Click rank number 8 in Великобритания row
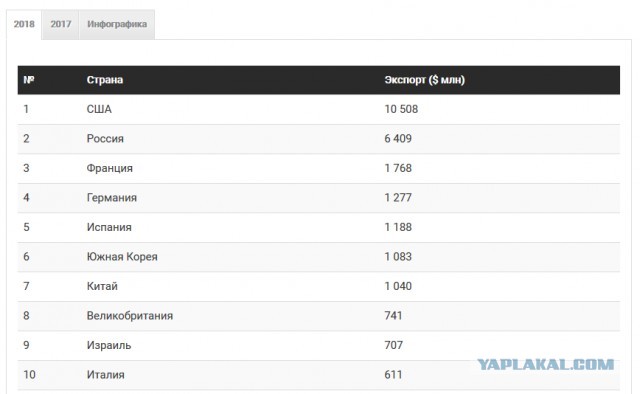Image resolution: width=640 pixels, height=394 pixels. 26,316
